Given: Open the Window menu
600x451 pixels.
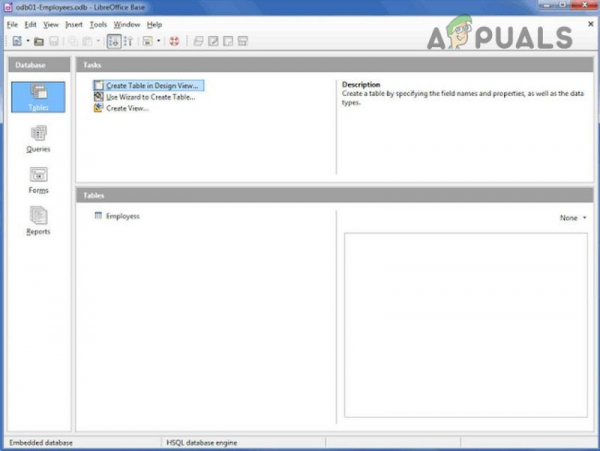Looking at the screenshot, I should 127,25.
